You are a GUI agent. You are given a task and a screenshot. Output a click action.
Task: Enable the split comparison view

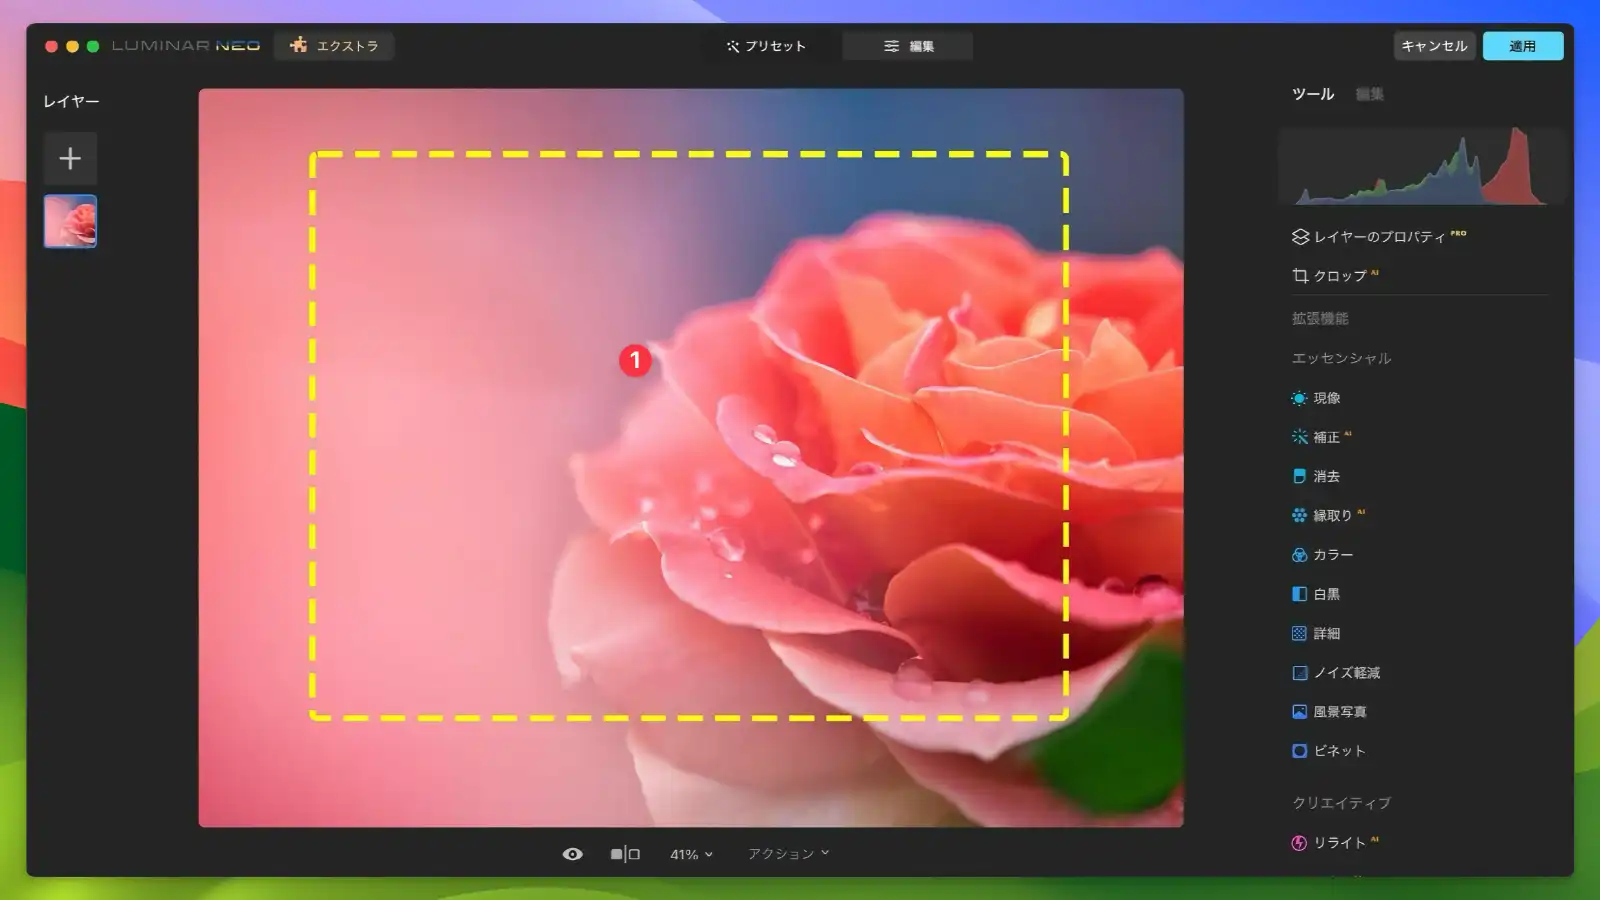click(624, 854)
